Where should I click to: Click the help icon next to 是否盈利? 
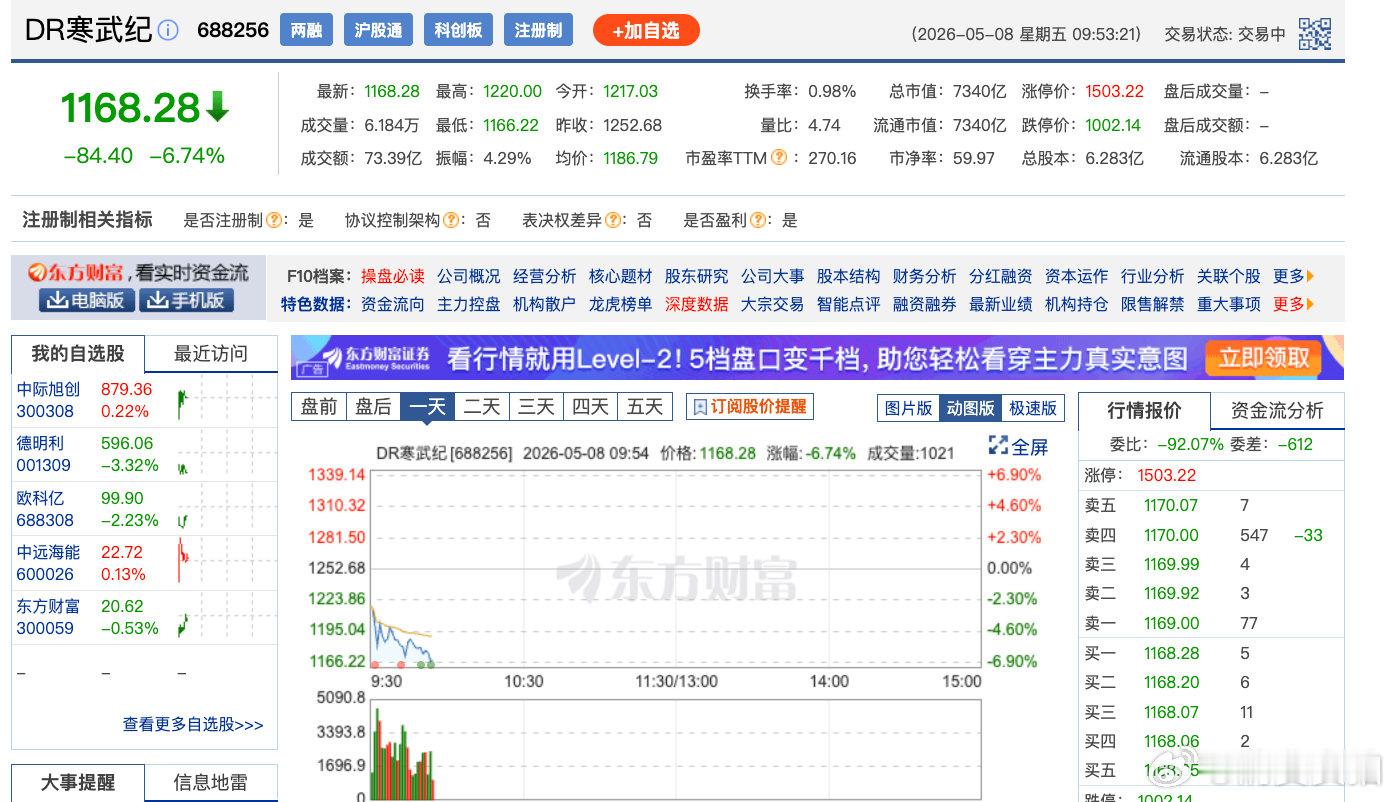coord(758,220)
